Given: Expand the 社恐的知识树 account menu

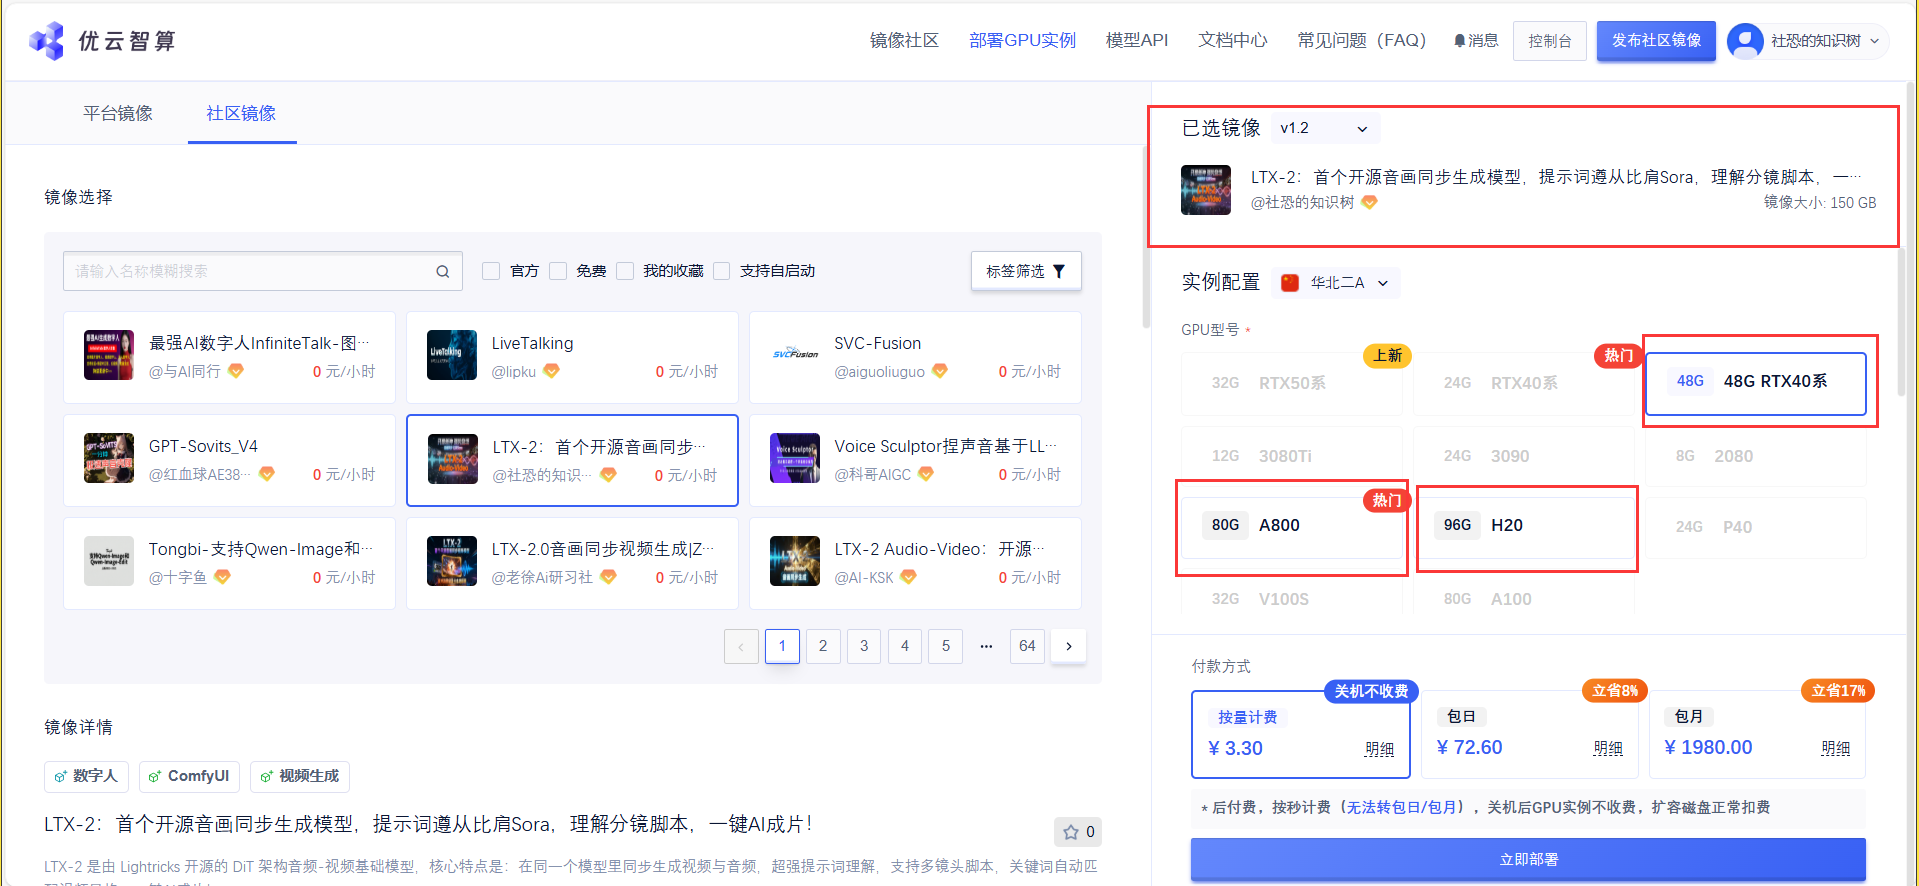Looking at the screenshot, I should (x=1808, y=41).
